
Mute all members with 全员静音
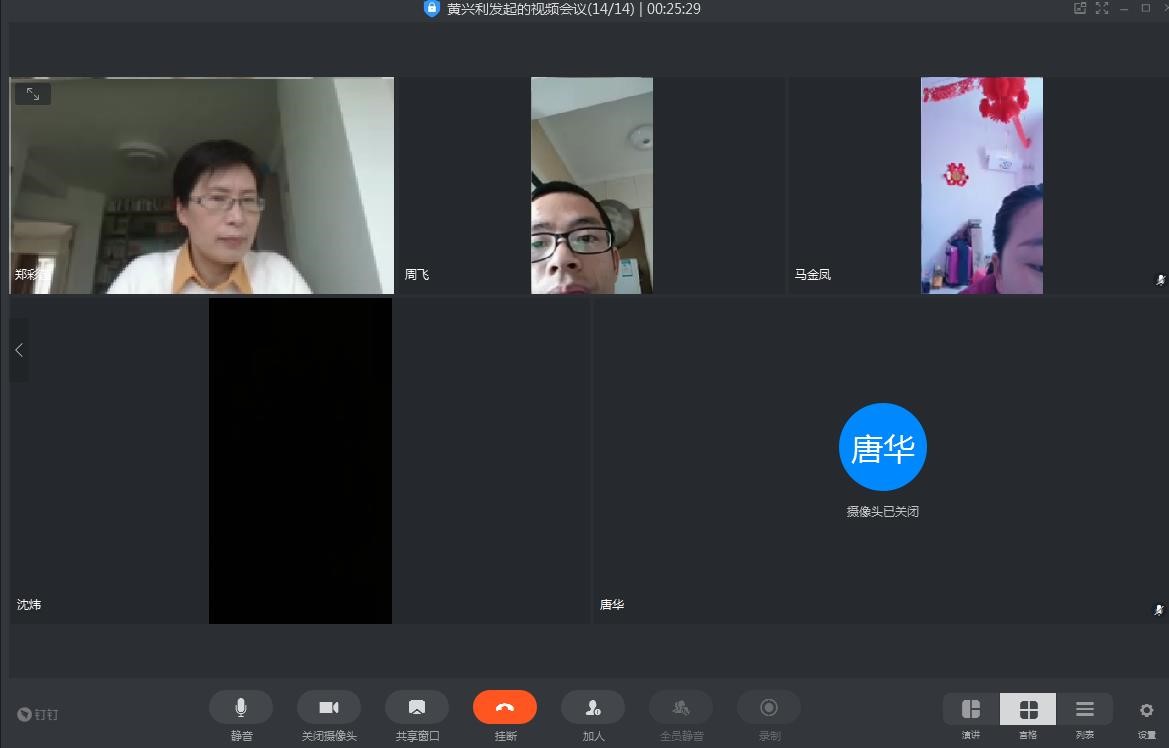pos(681,708)
